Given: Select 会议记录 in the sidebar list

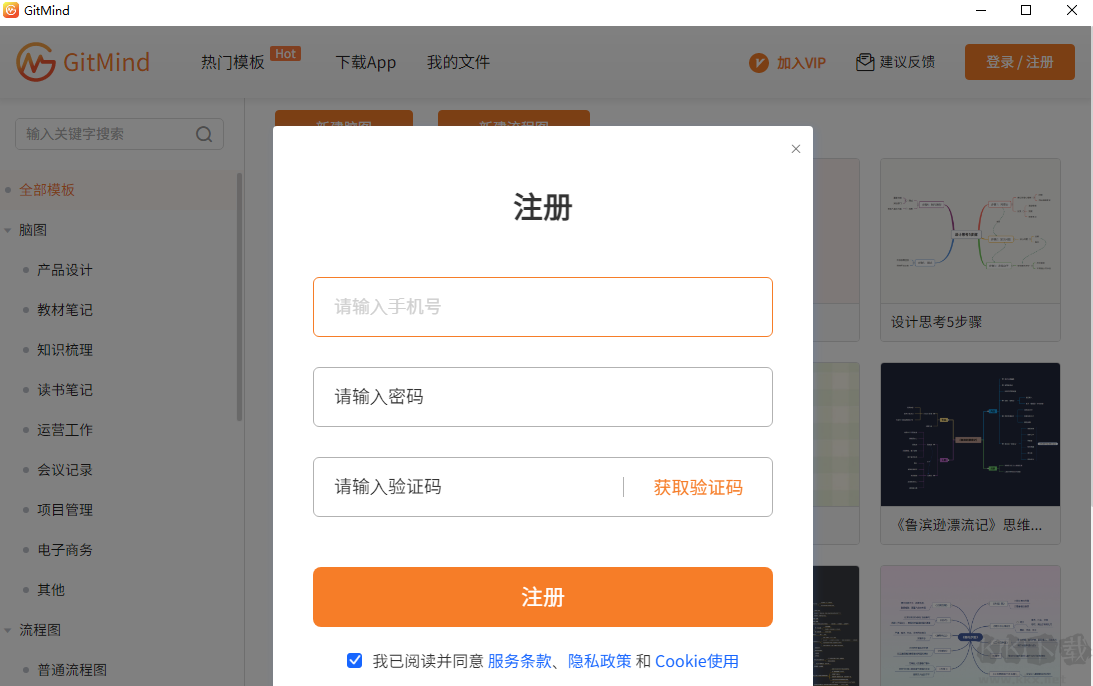Looking at the screenshot, I should (x=64, y=469).
